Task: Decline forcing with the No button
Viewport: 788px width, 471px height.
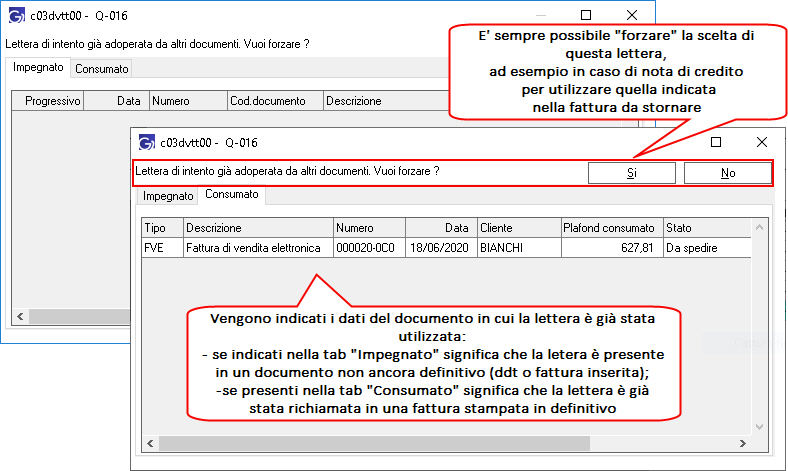Action: [728, 173]
